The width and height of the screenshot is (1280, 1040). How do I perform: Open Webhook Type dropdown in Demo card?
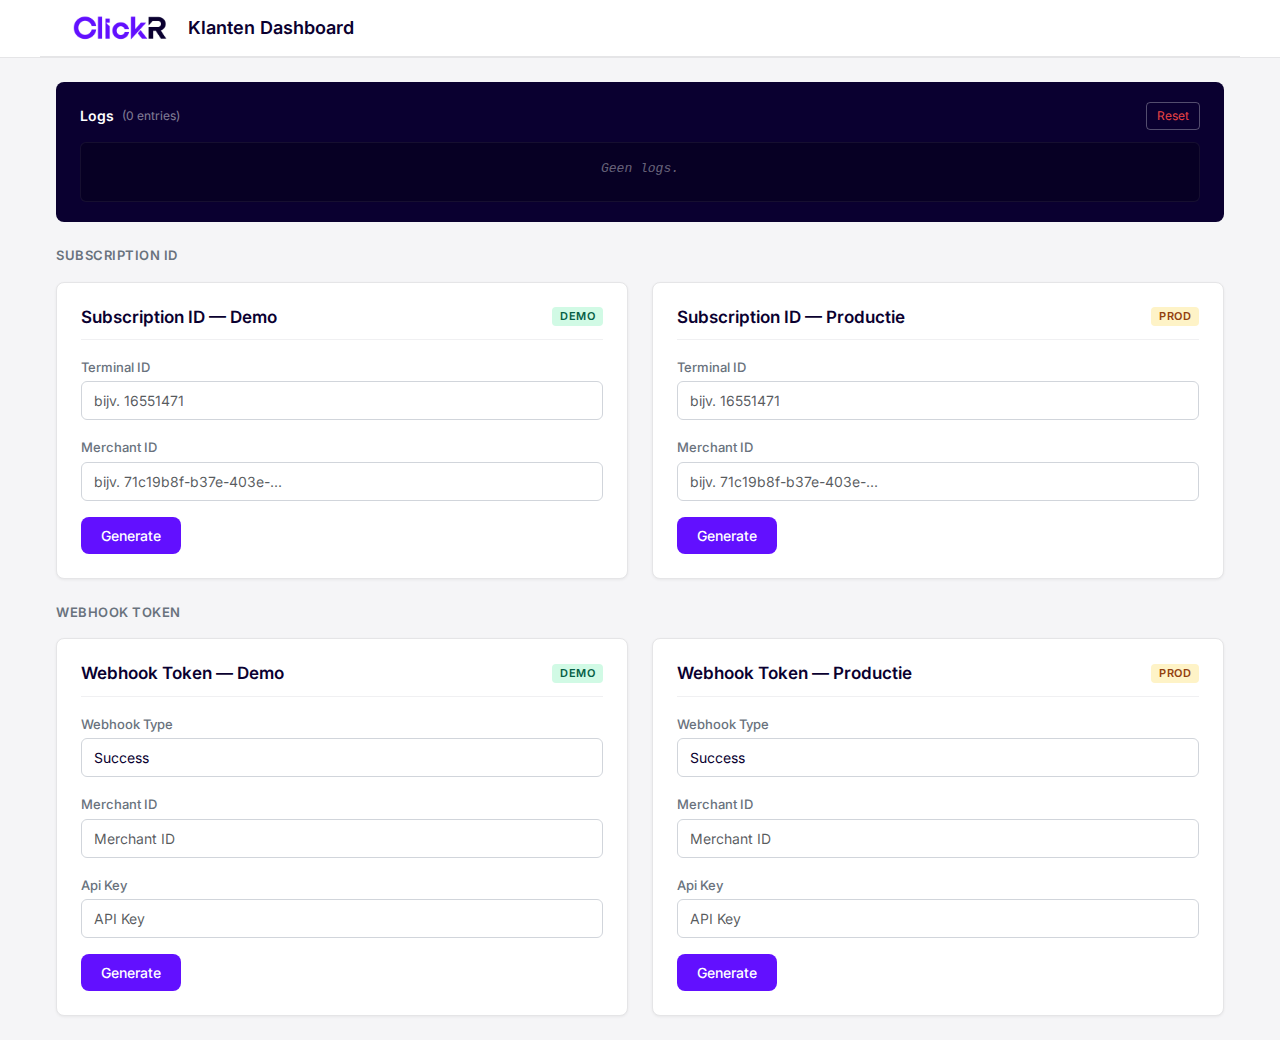click(341, 758)
